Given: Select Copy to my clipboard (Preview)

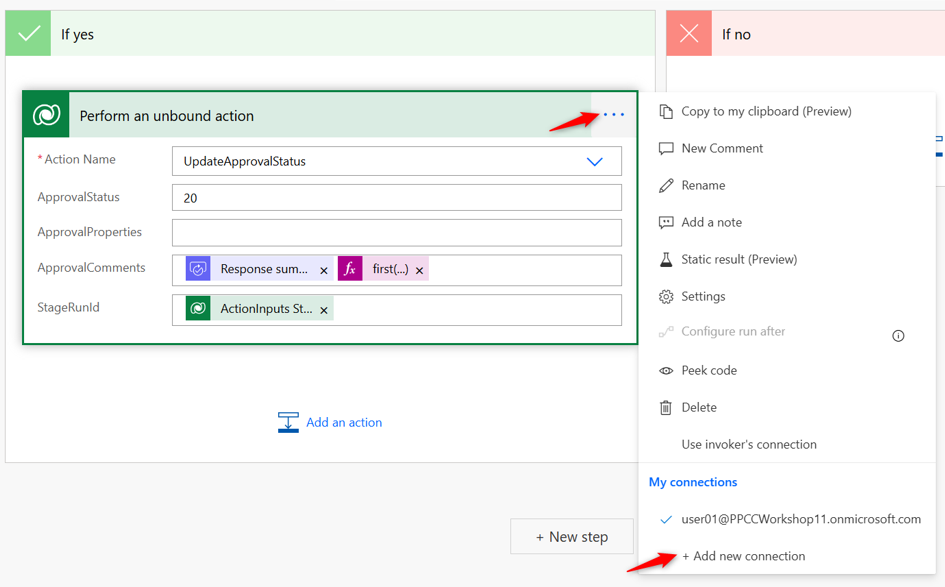Looking at the screenshot, I should point(766,111).
